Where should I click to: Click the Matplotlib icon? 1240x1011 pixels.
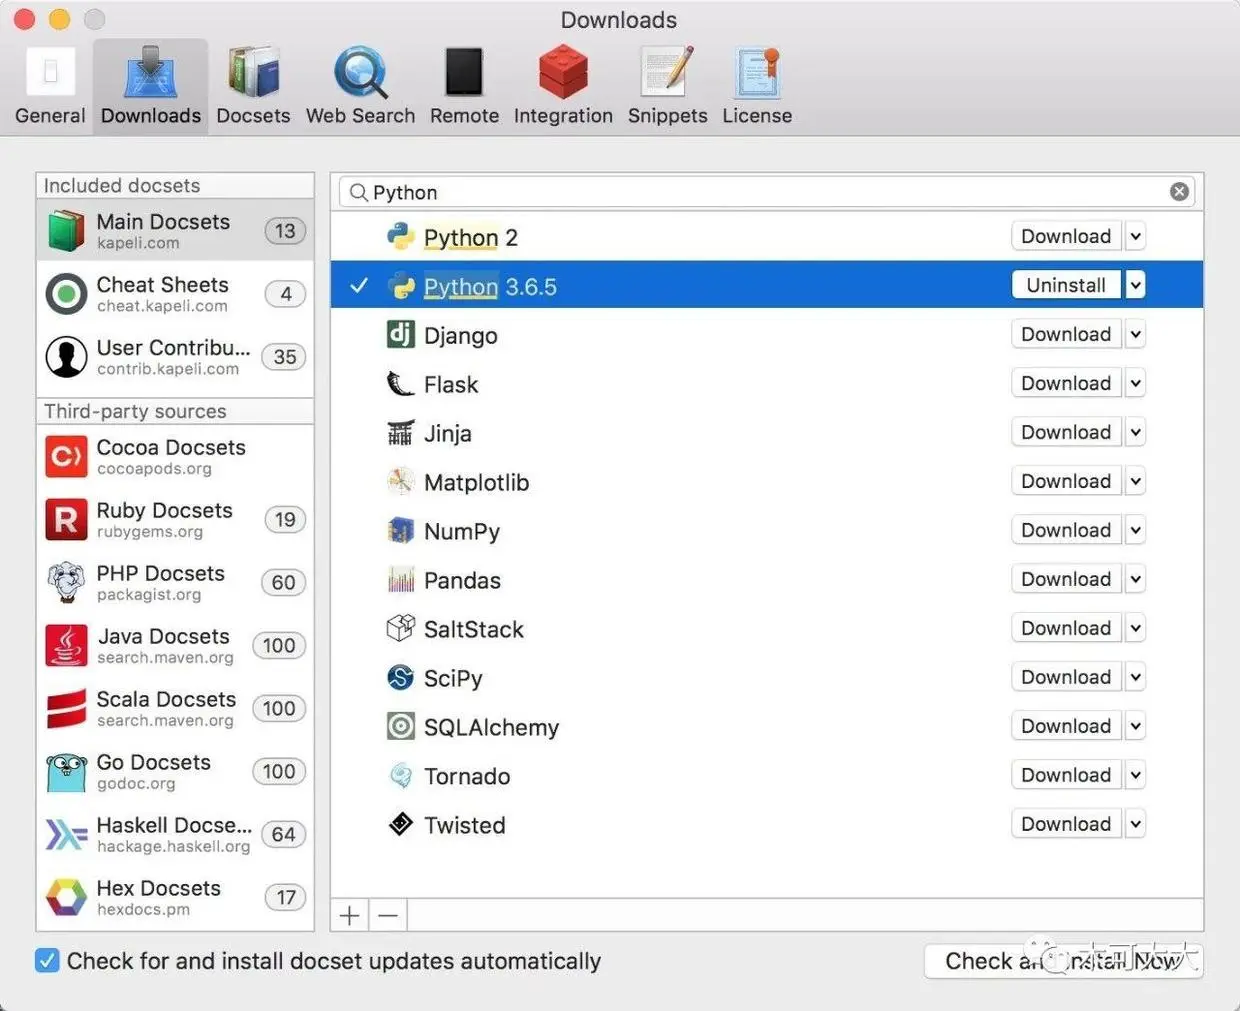(400, 481)
